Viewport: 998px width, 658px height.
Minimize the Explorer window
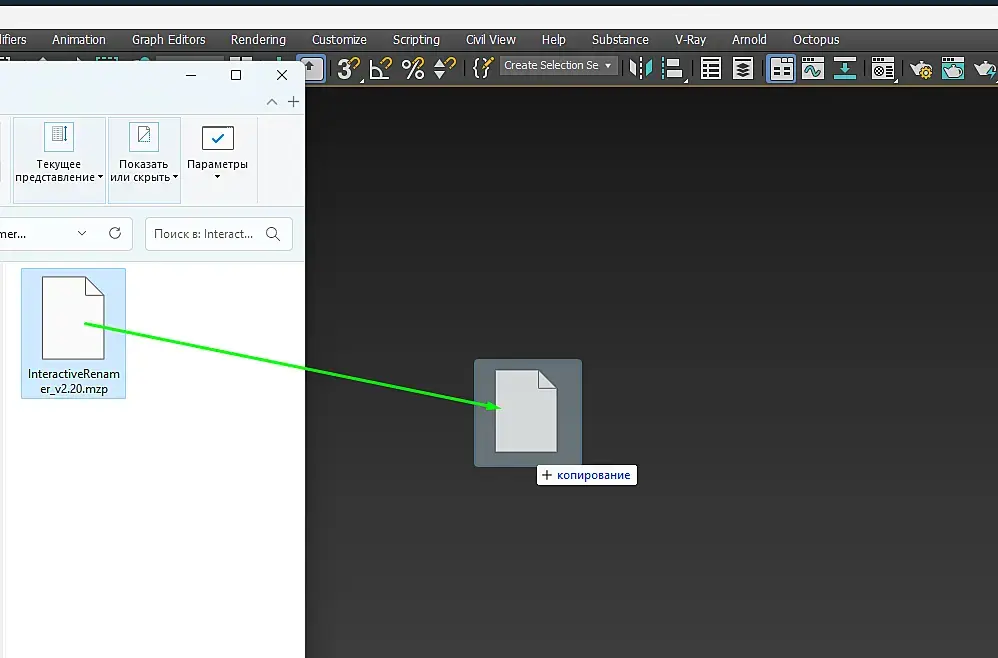pos(191,75)
